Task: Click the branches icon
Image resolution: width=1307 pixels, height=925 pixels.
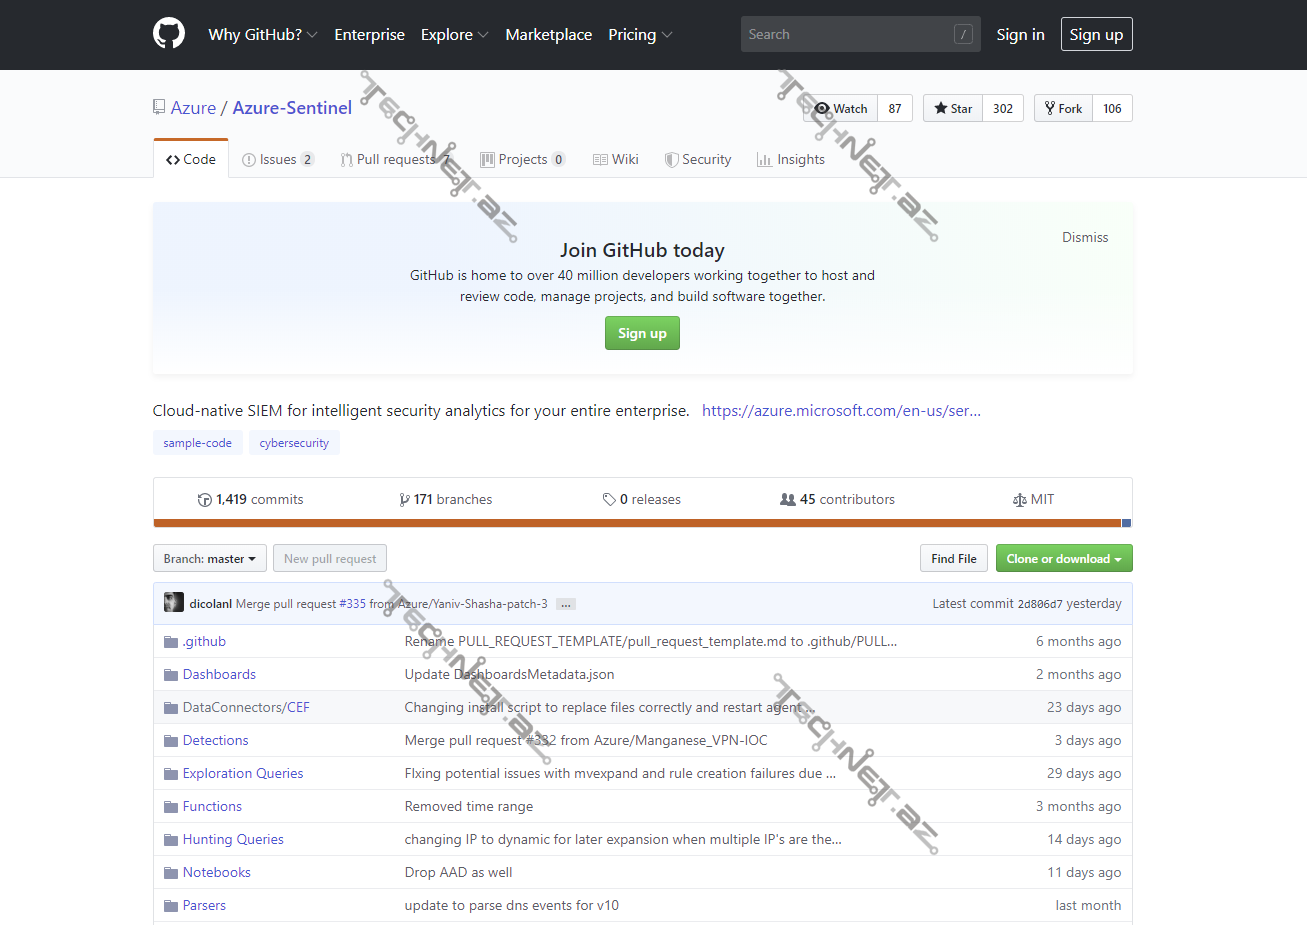Action: (x=404, y=500)
